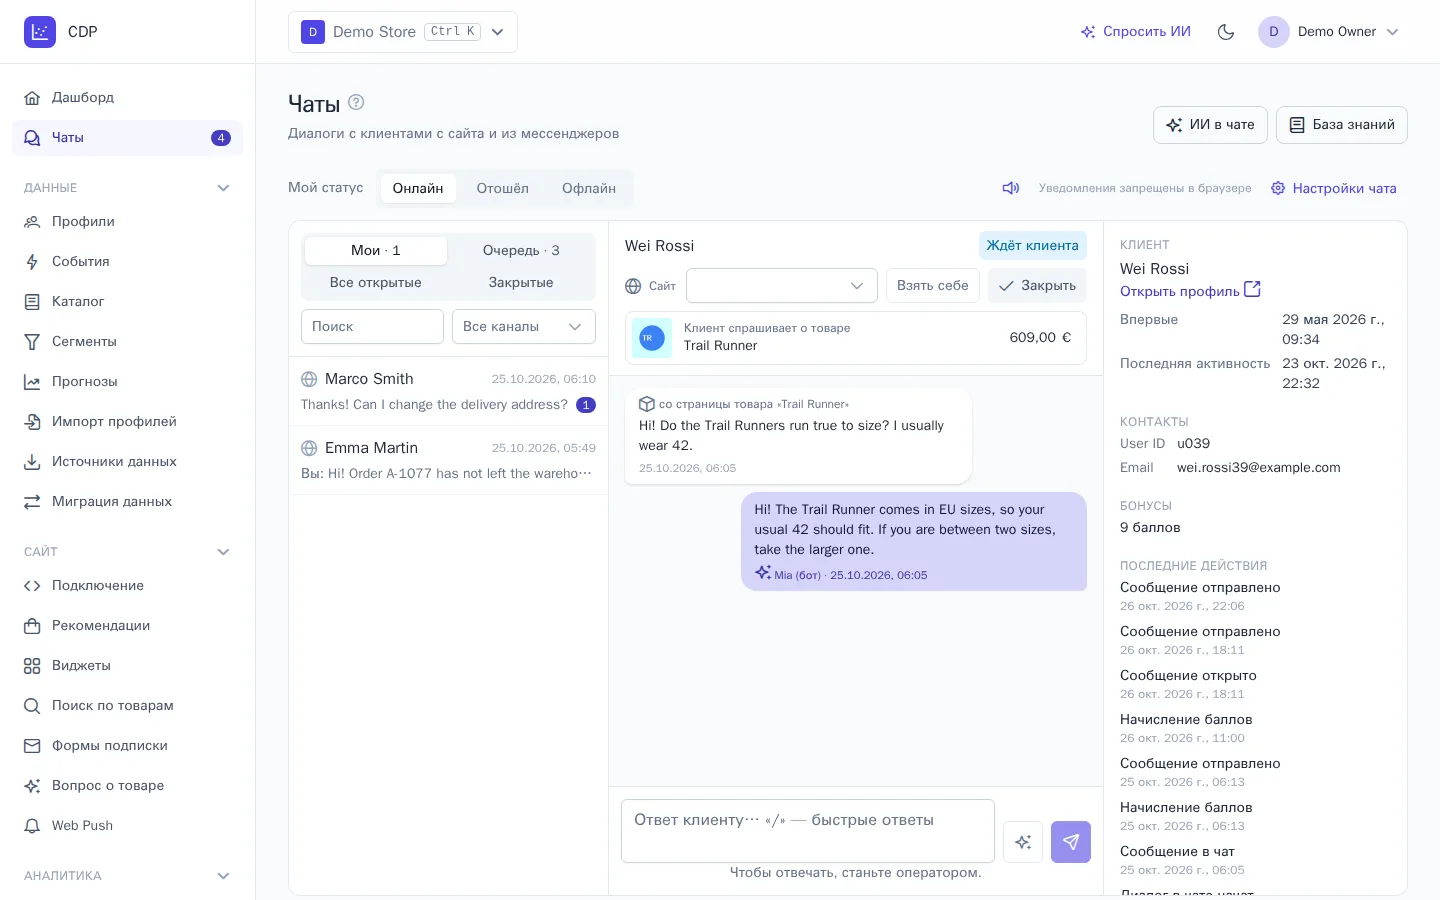Click Открыть профиль link
The image size is (1440, 900).
click(x=1190, y=291)
